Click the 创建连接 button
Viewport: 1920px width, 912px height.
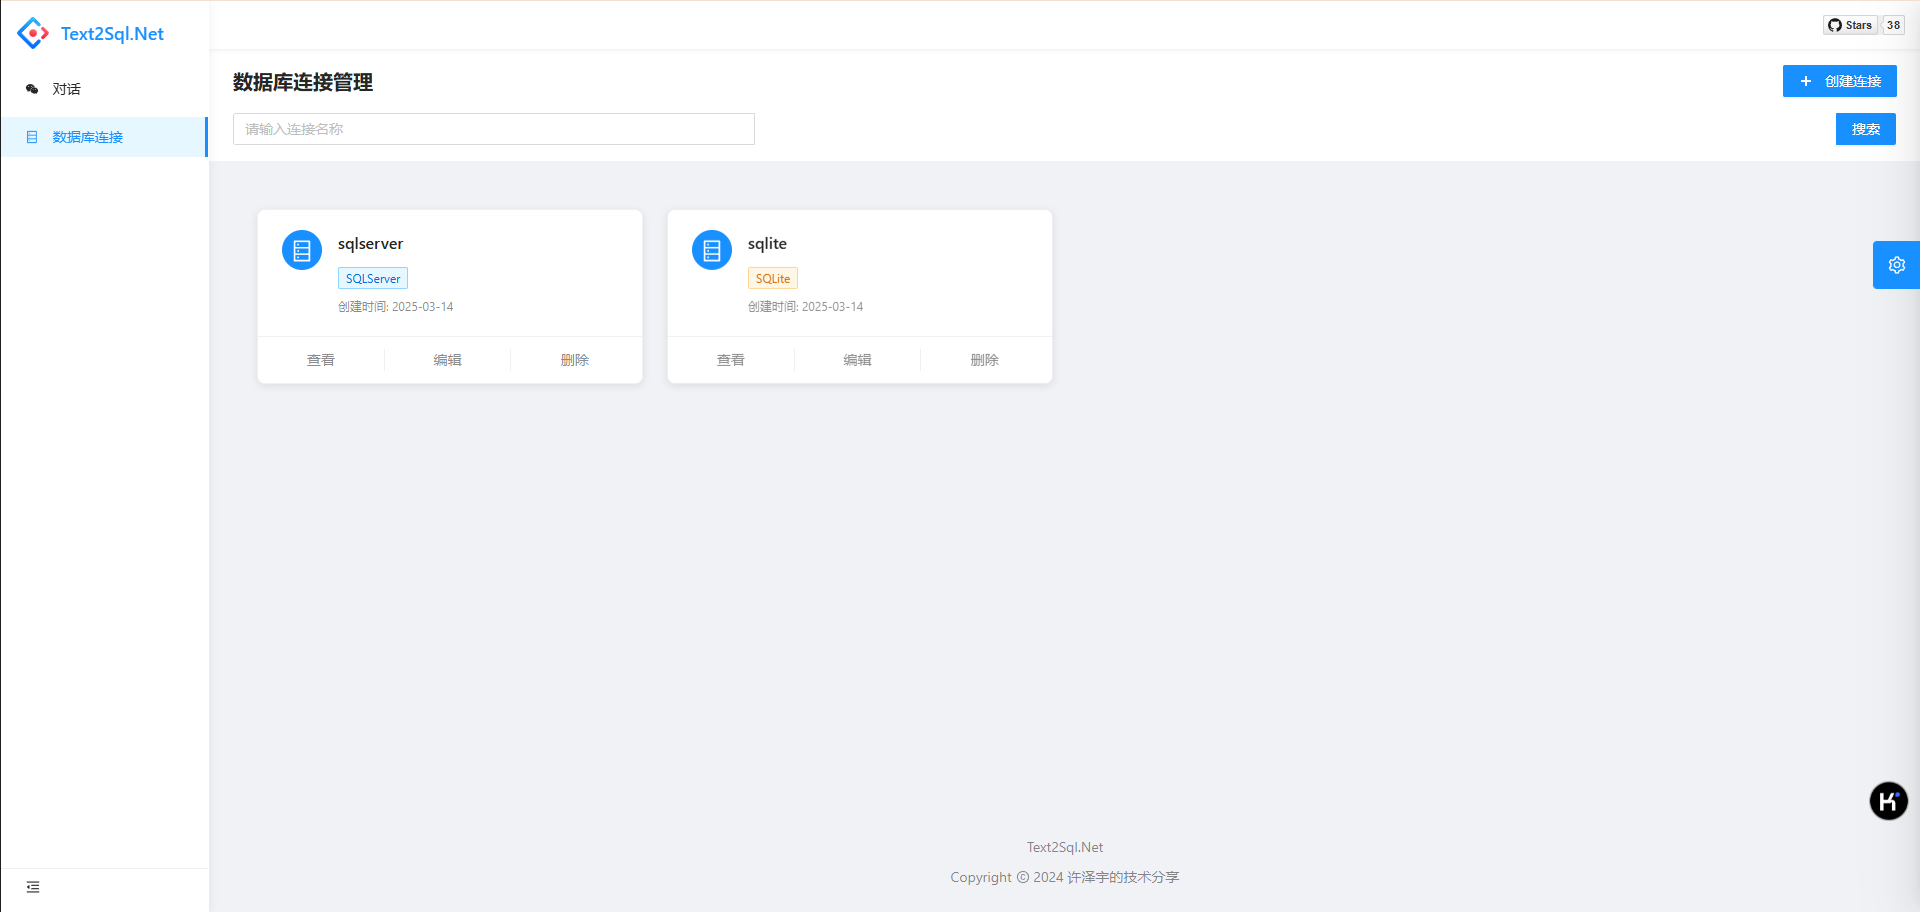pos(1839,81)
